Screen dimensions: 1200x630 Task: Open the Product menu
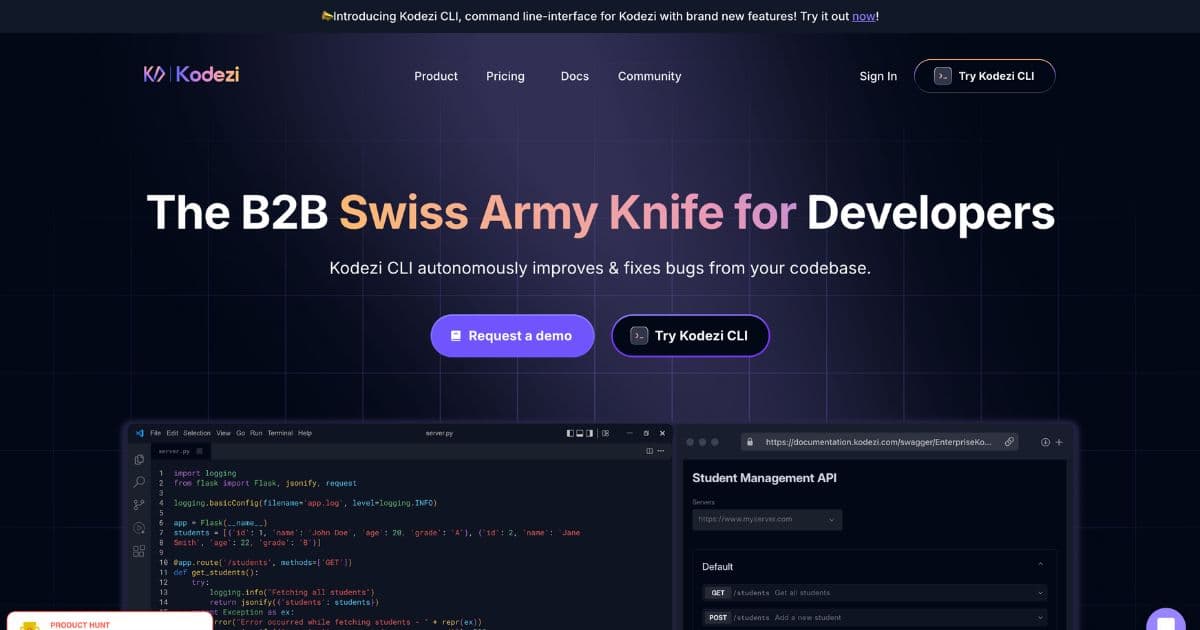click(436, 76)
